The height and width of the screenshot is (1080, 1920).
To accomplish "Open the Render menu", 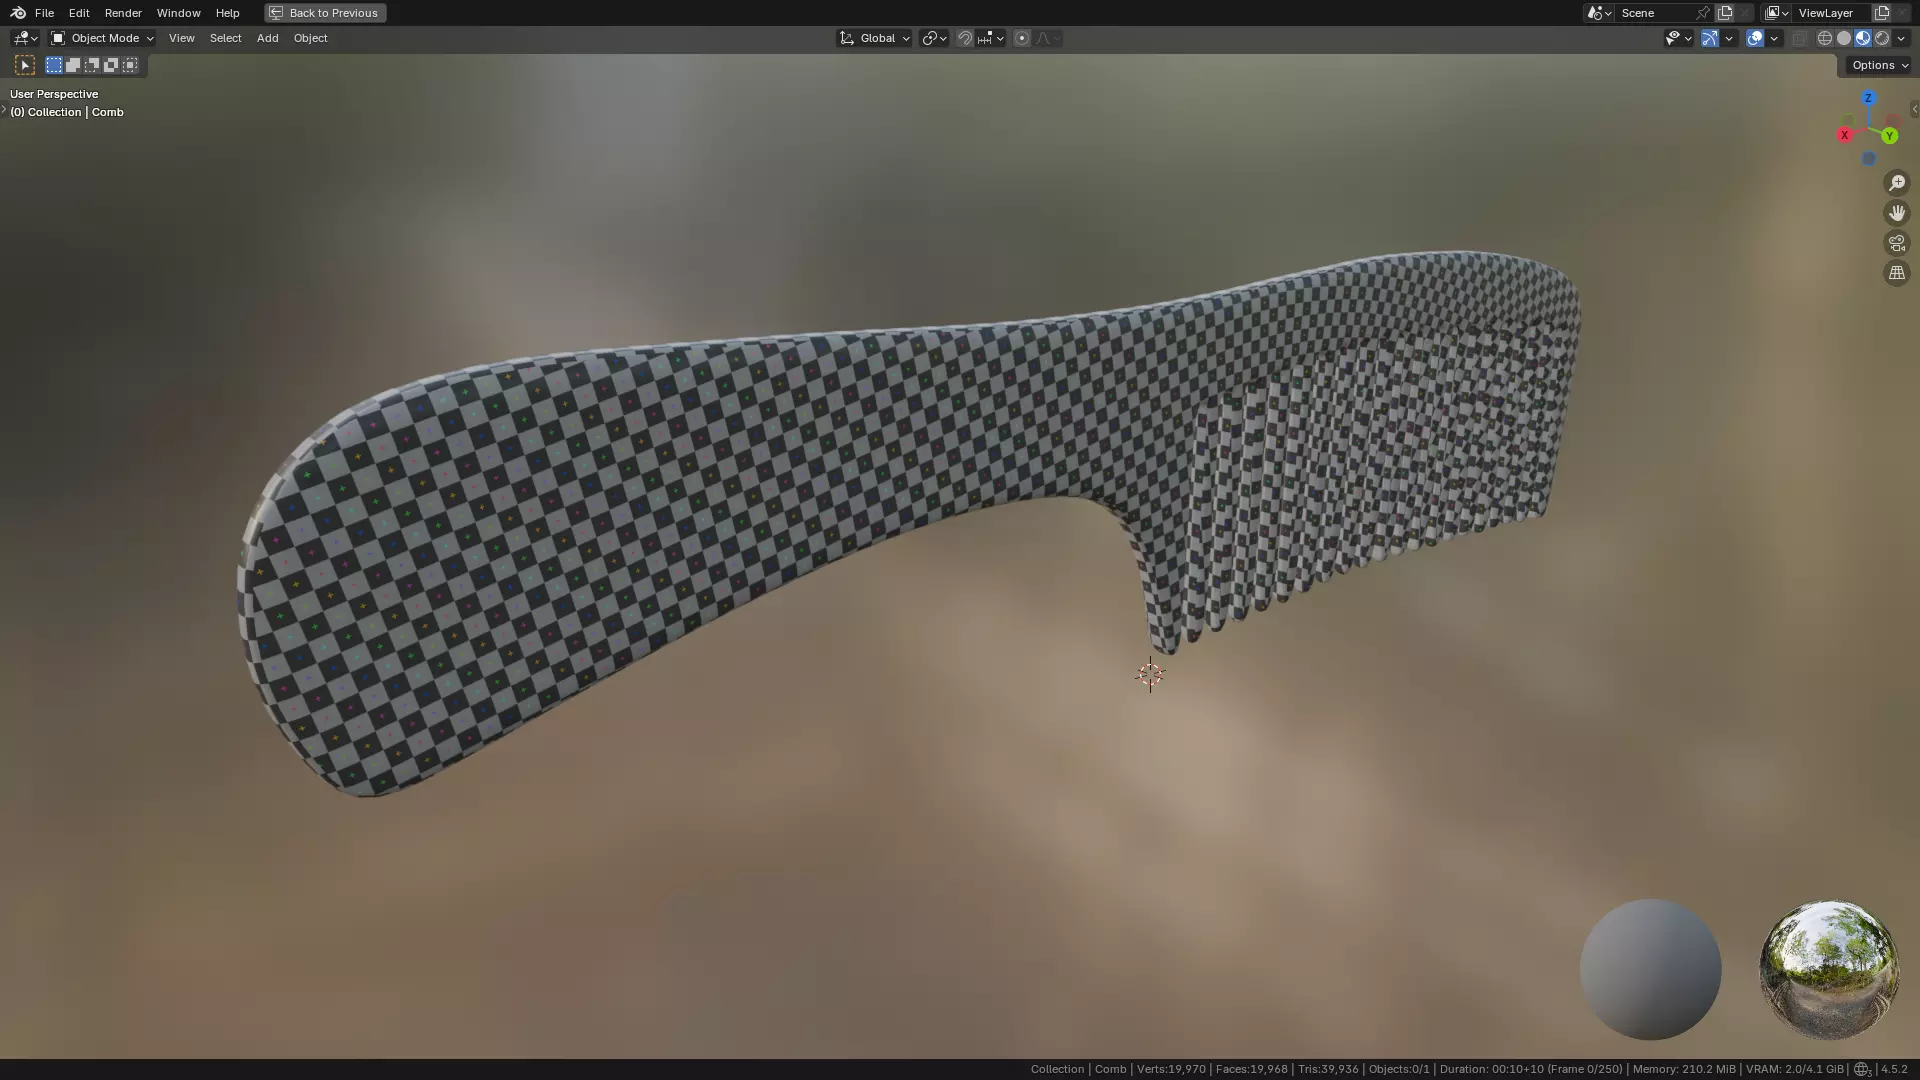I will 123,13.
